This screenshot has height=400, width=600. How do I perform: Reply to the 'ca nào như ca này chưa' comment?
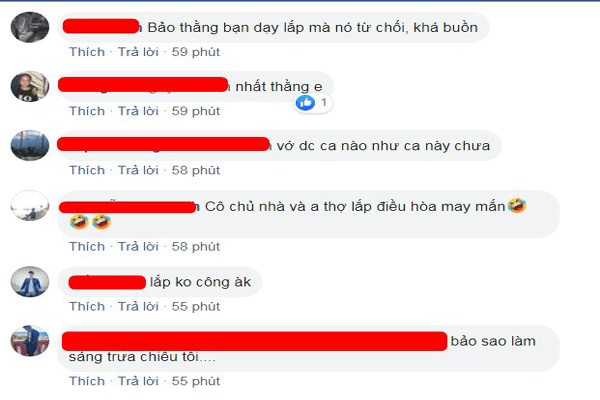coord(138,170)
